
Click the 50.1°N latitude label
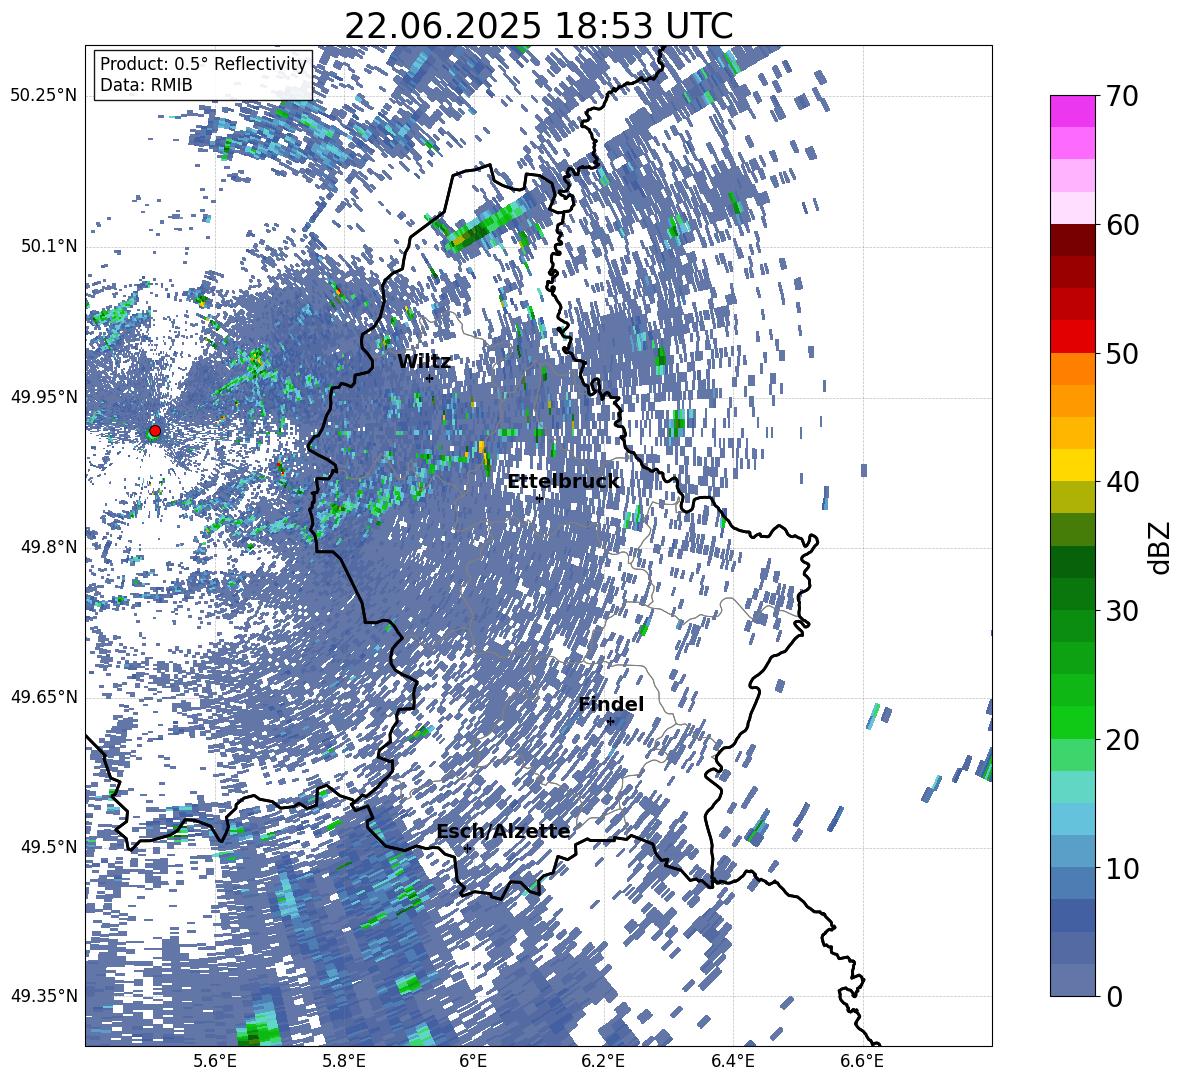click(48, 247)
